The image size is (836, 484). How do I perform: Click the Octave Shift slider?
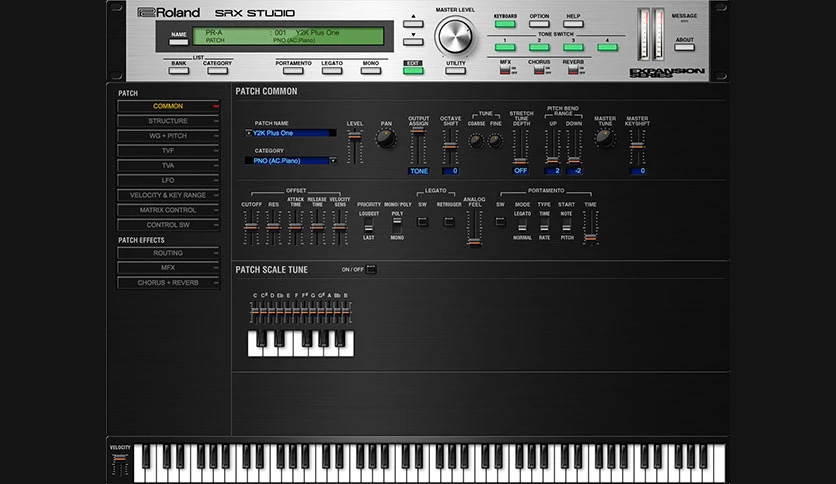[x=451, y=146]
